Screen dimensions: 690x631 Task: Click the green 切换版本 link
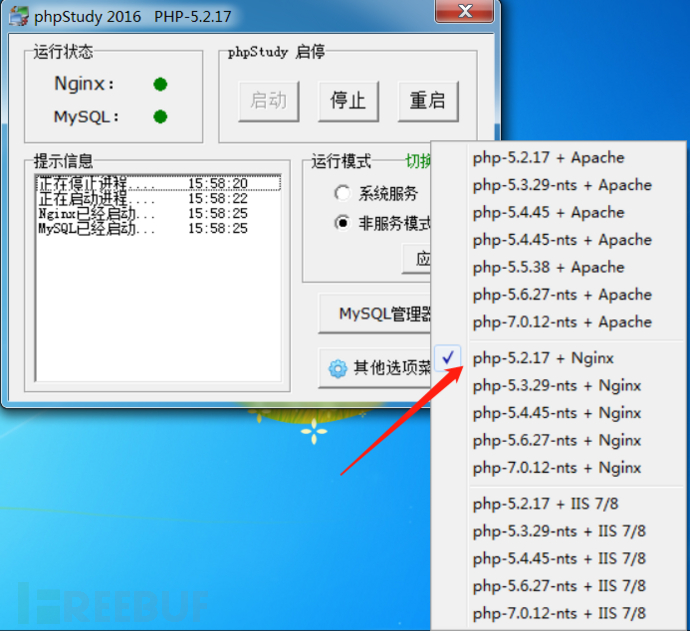[x=418, y=161]
